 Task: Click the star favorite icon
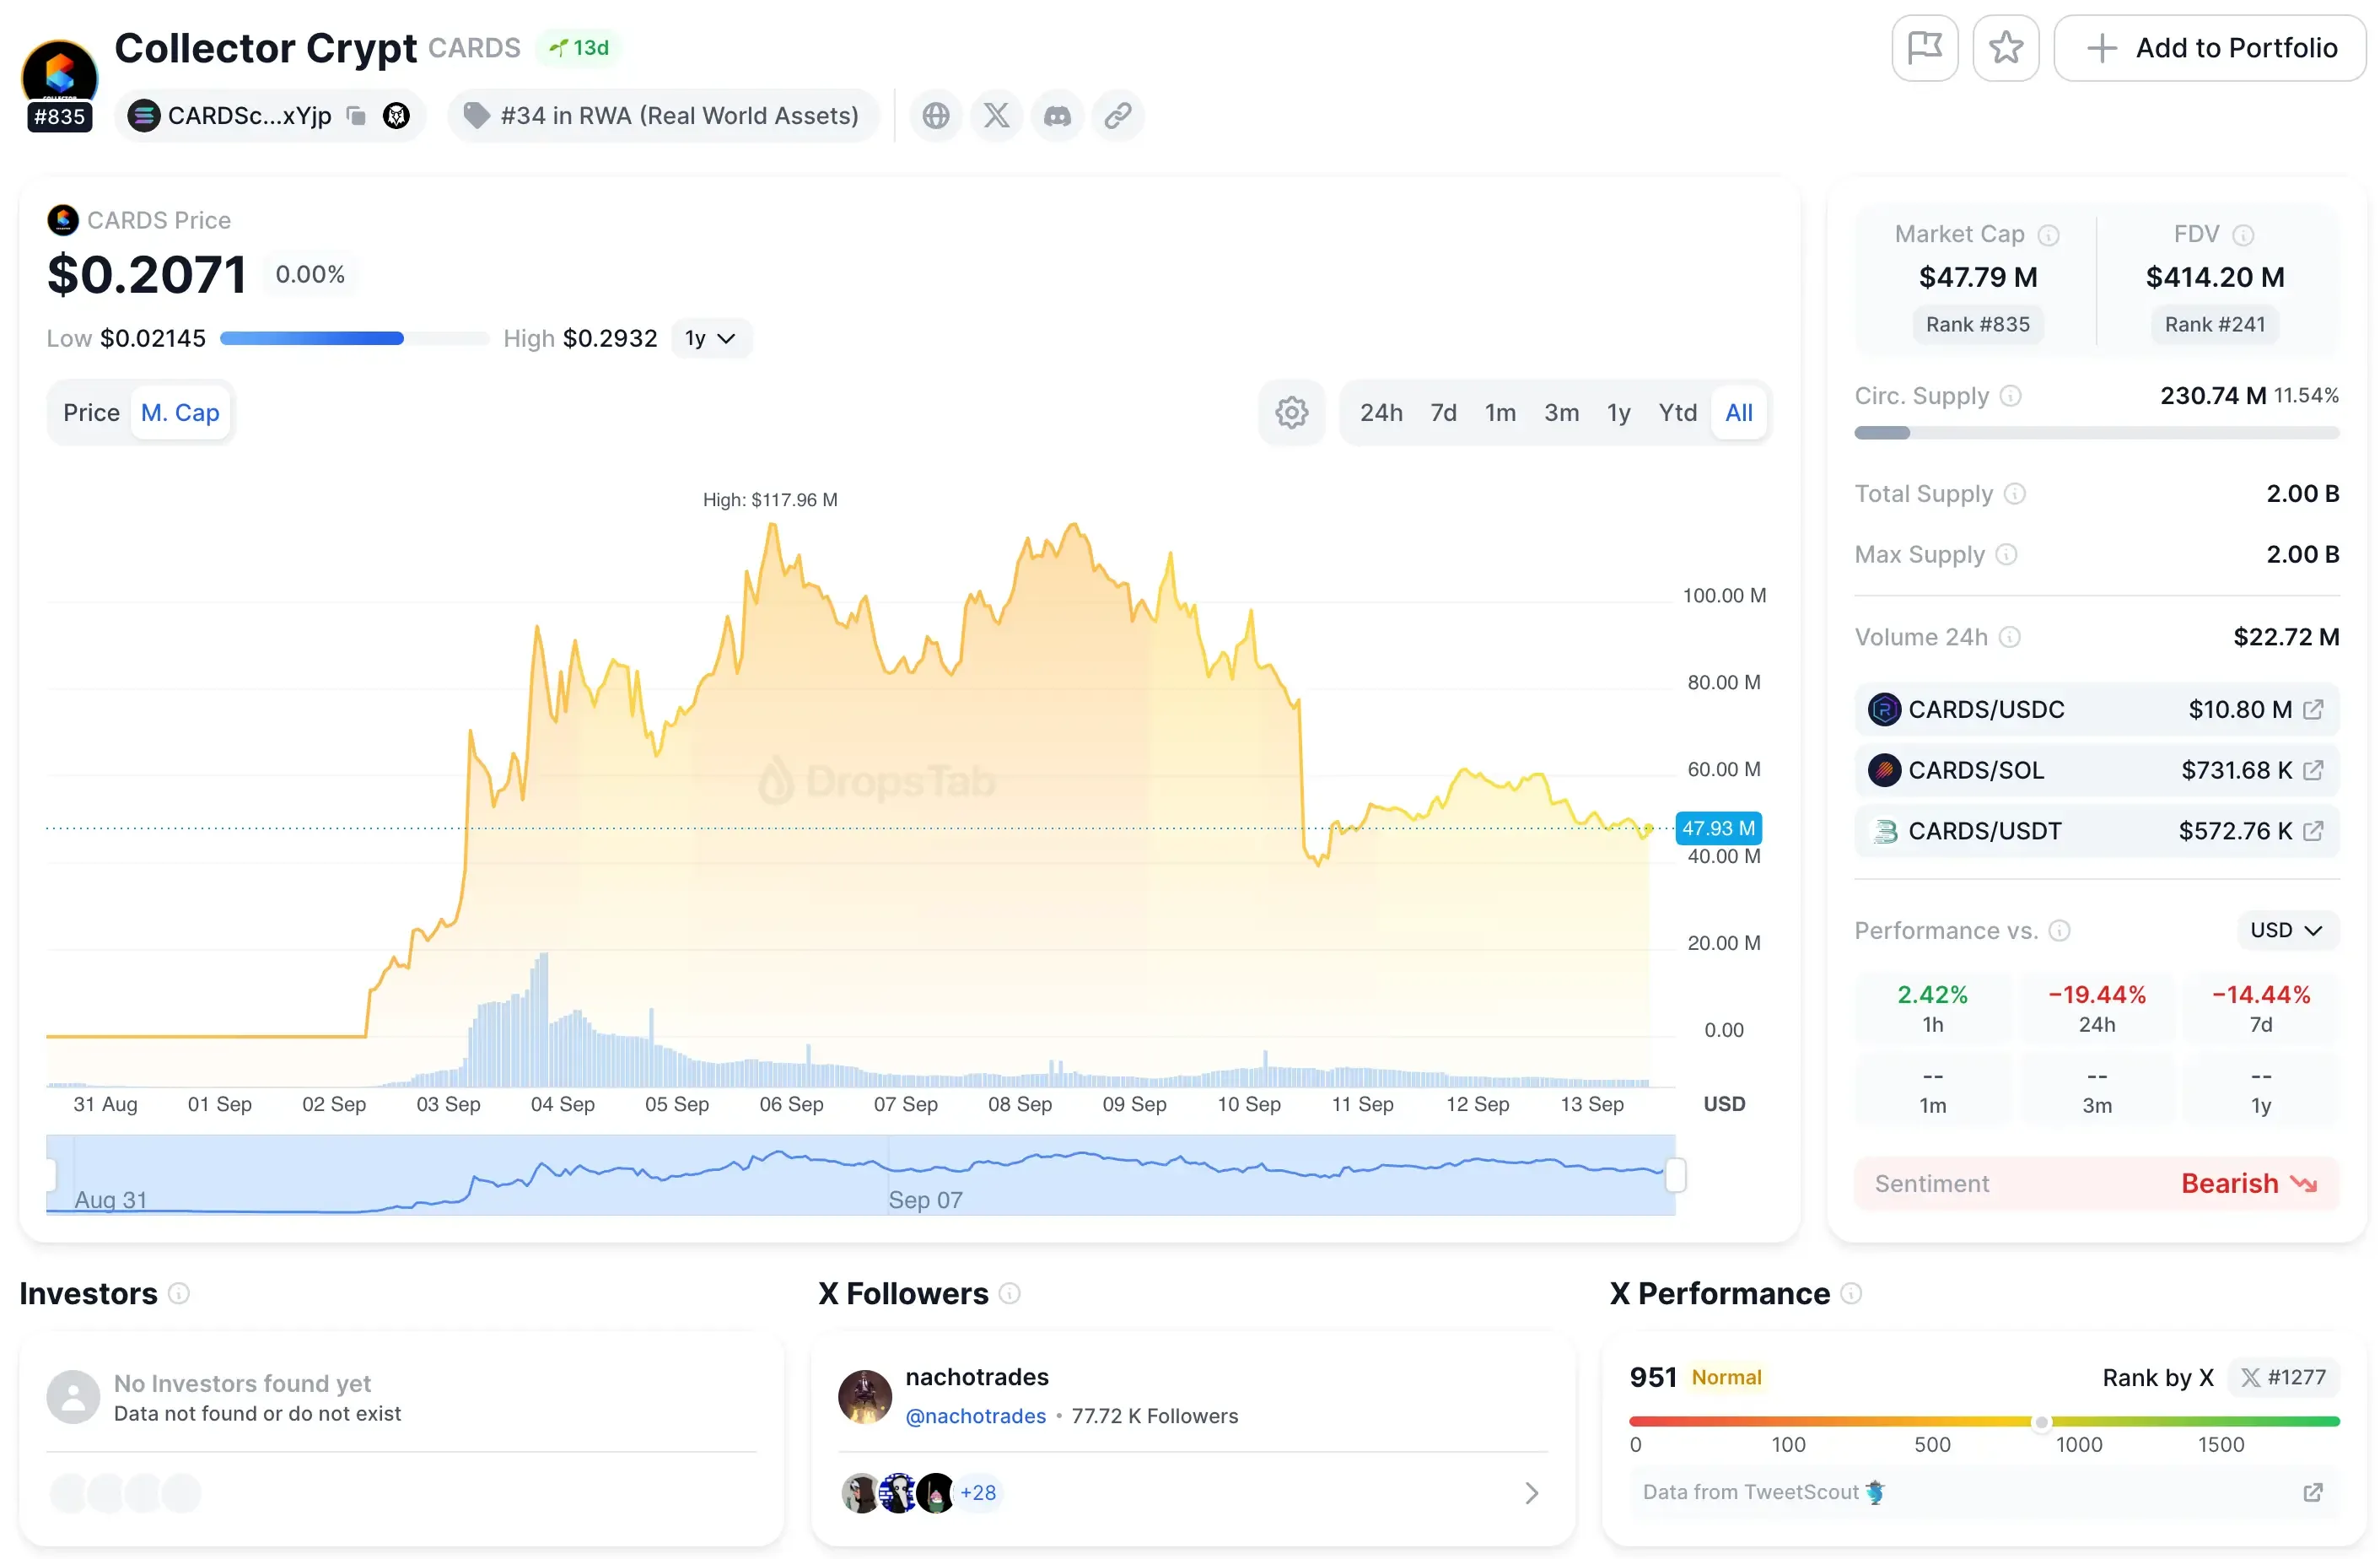[2005, 47]
